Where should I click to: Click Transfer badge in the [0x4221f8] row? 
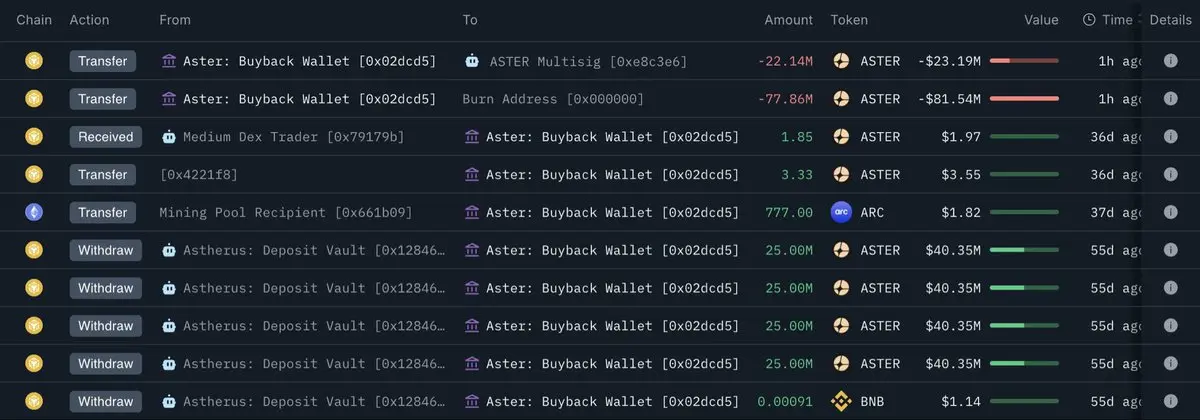click(103, 175)
